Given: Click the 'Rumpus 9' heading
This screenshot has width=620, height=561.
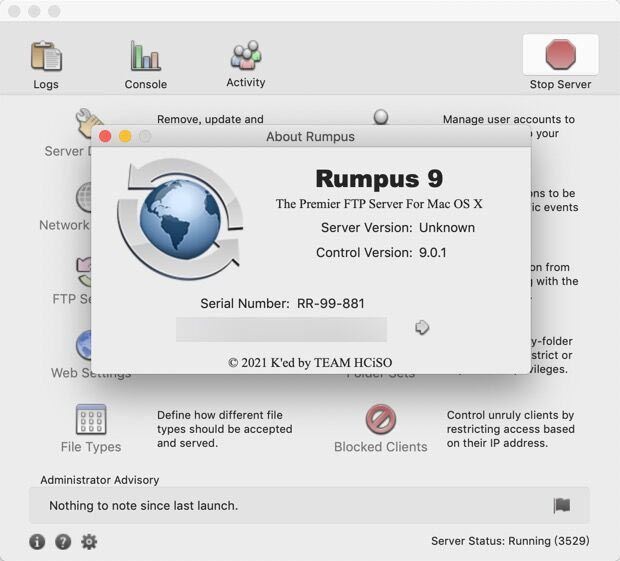Looking at the screenshot, I should tap(379, 179).
